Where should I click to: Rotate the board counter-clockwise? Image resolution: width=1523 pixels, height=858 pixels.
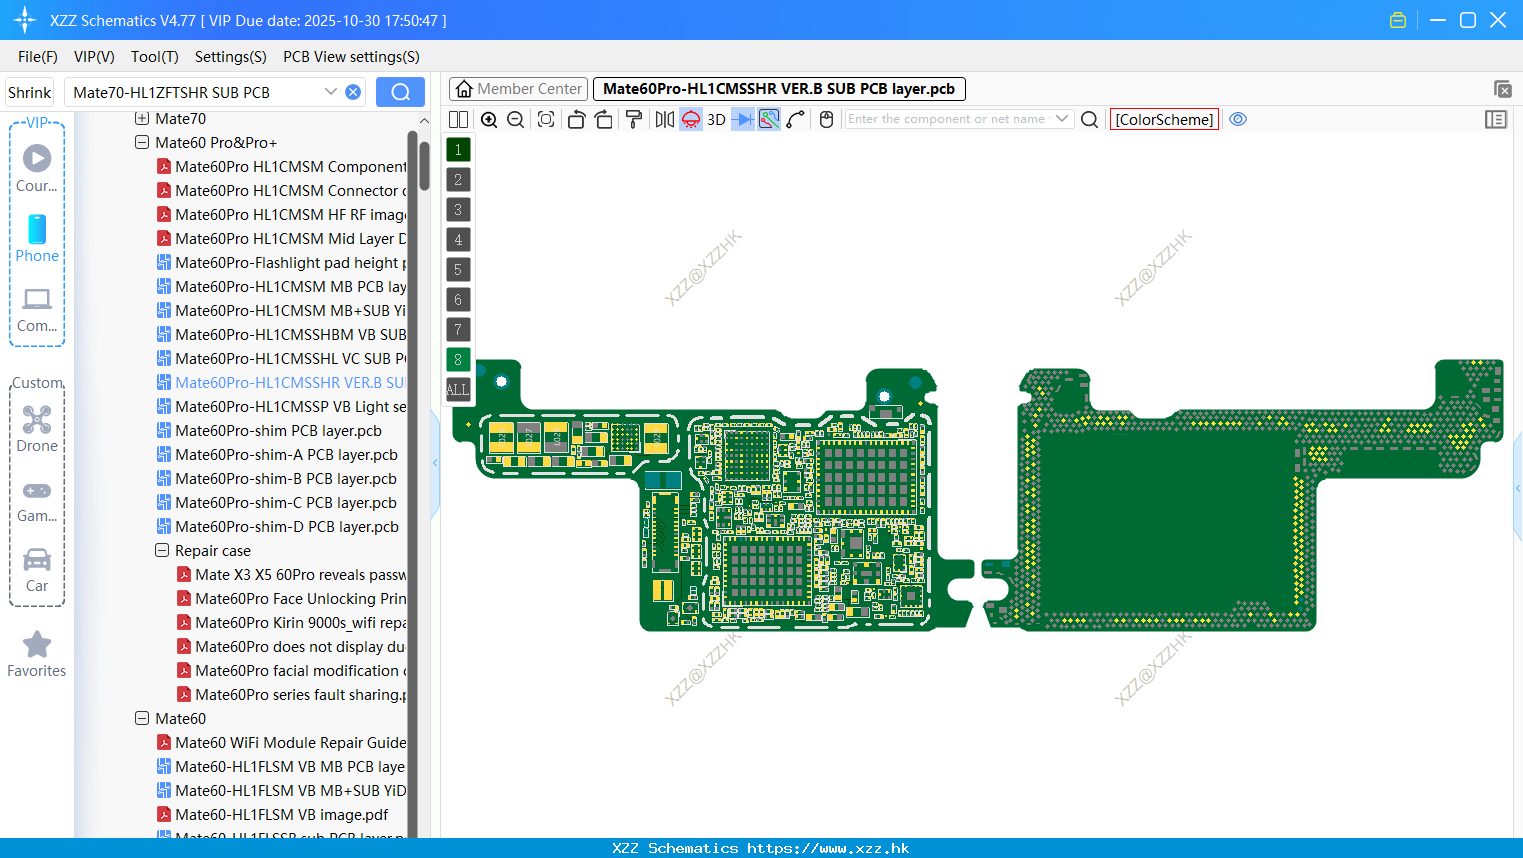(576, 119)
